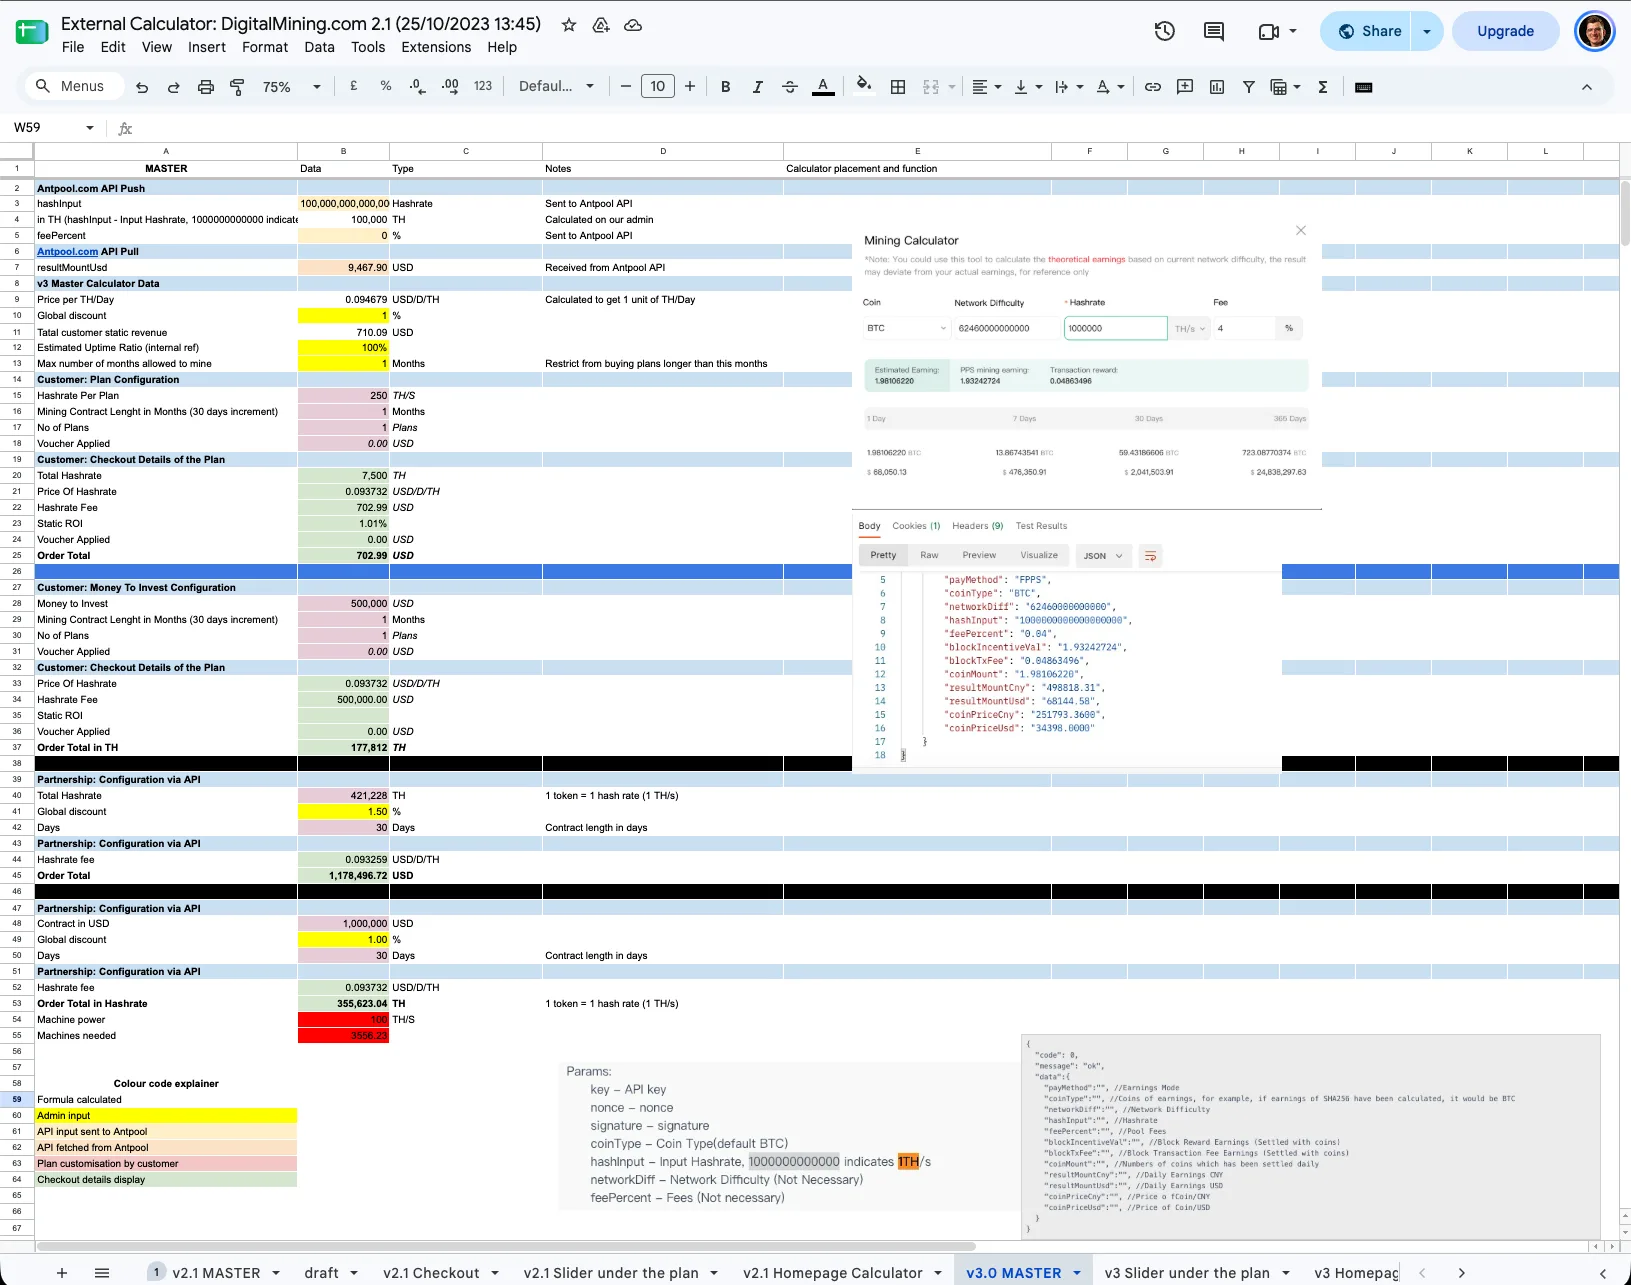The height and width of the screenshot is (1285, 1631).
Task: Collapse the toolbar with the chevron
Action: 1587,87
